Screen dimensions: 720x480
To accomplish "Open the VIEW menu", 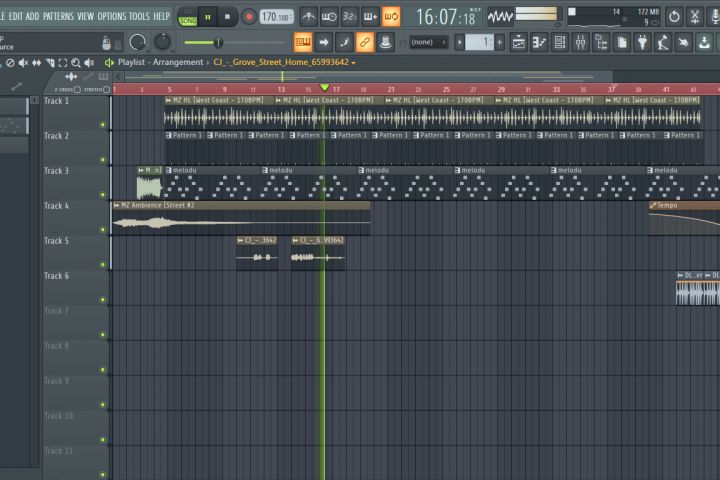I will (x=85, y=17).
